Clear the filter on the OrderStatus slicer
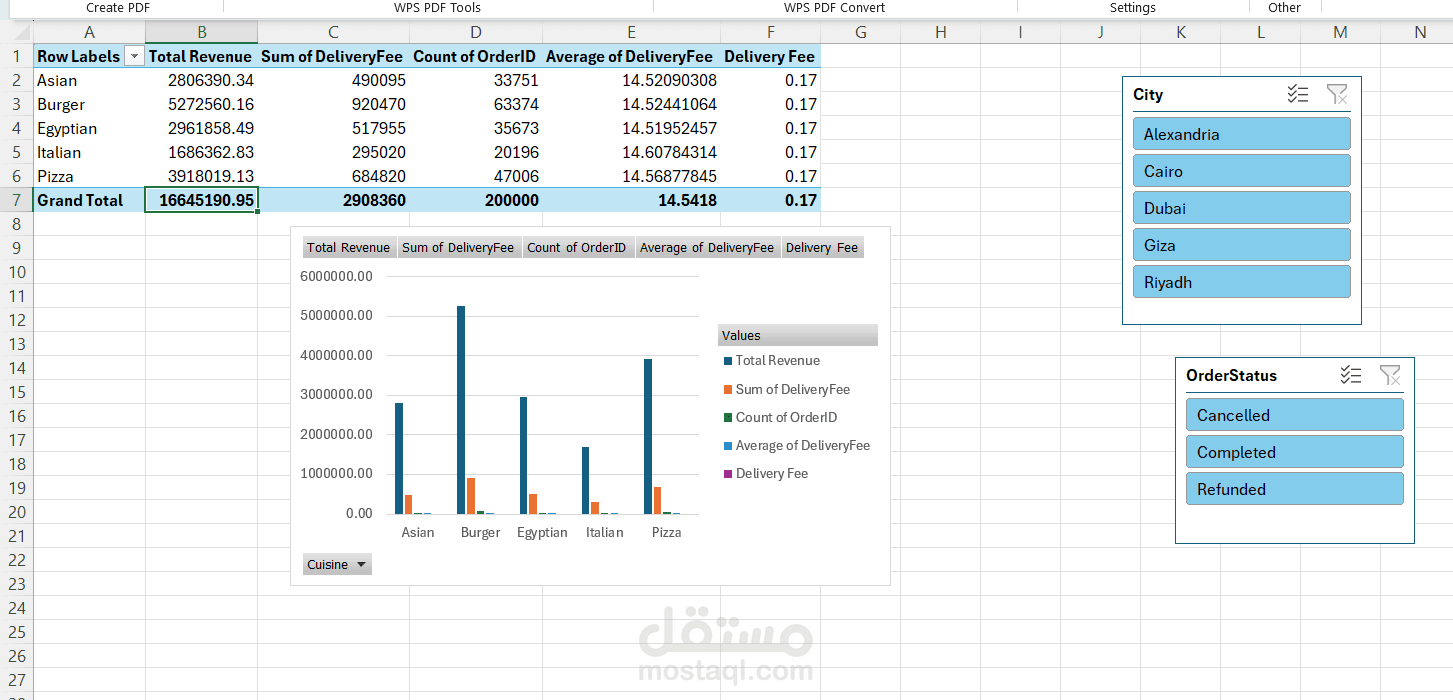Screen dimensions: 1453x700 [1390, 376]
